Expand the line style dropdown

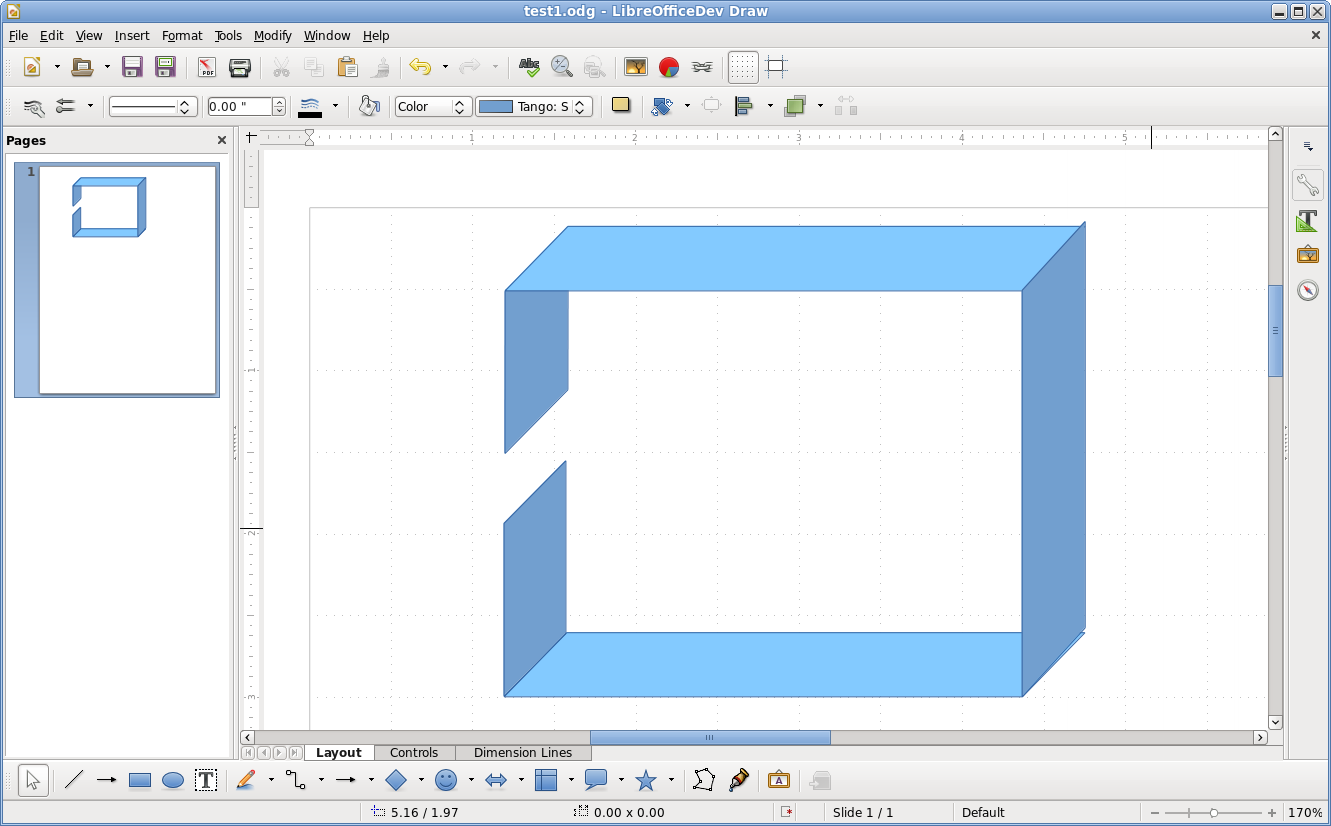(x=184, y=106)
